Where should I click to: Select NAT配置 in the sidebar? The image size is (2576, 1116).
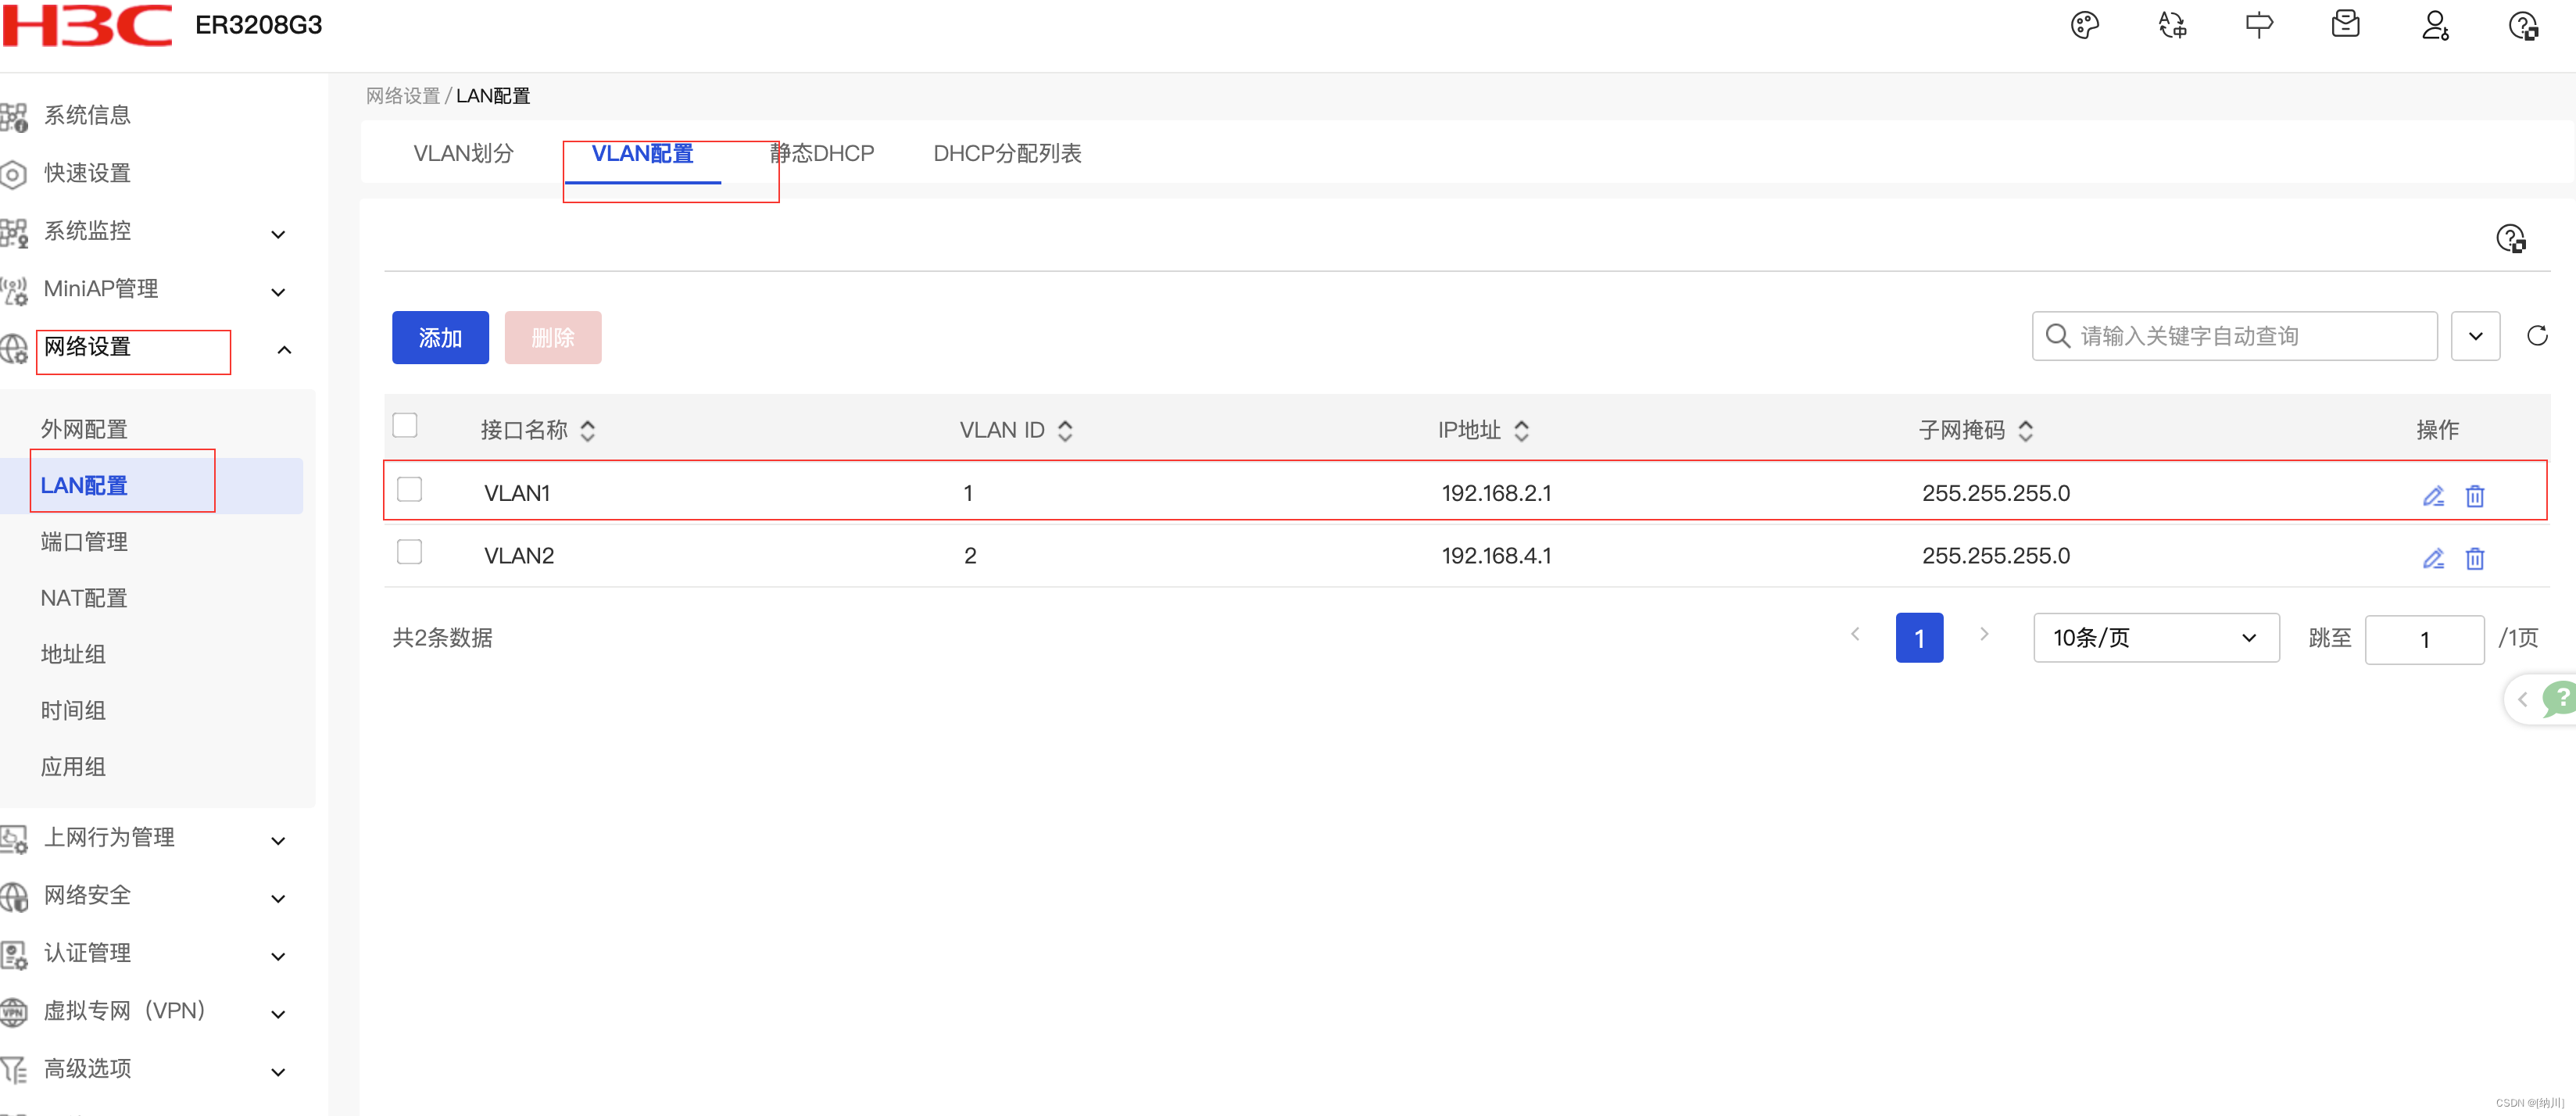tap(84, 597)
